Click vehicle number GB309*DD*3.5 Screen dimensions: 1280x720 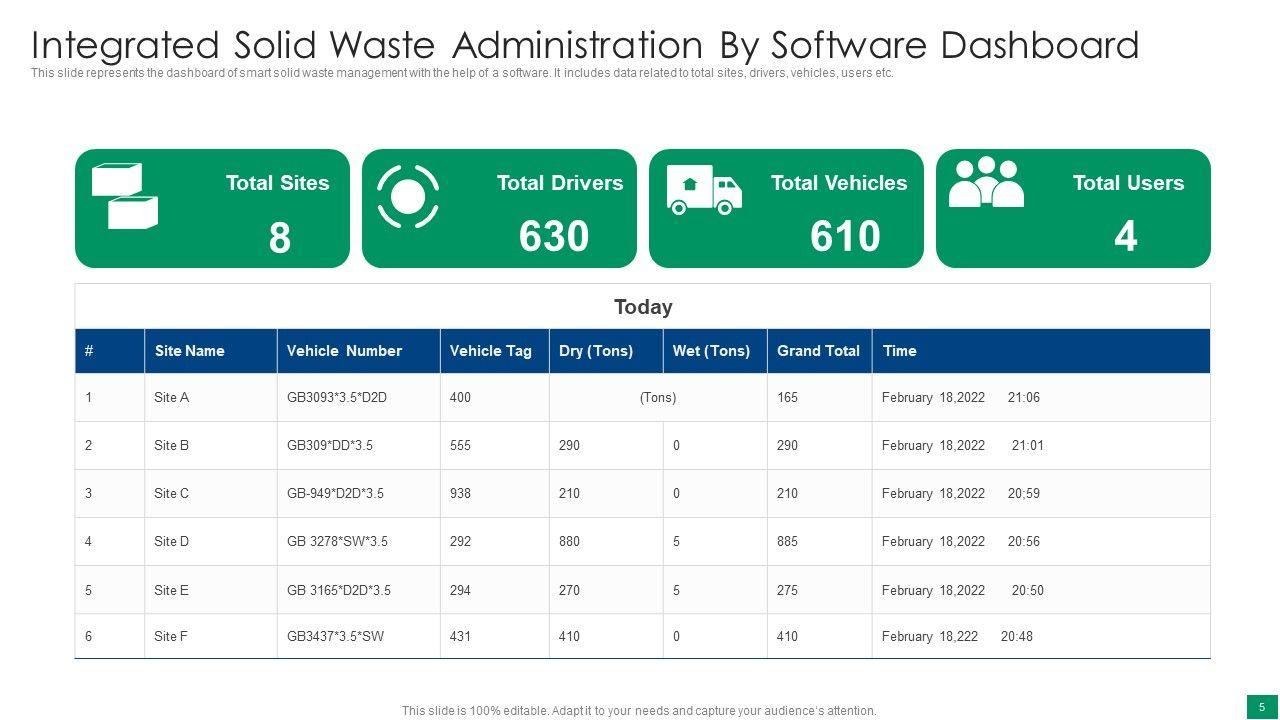(329, 446)
